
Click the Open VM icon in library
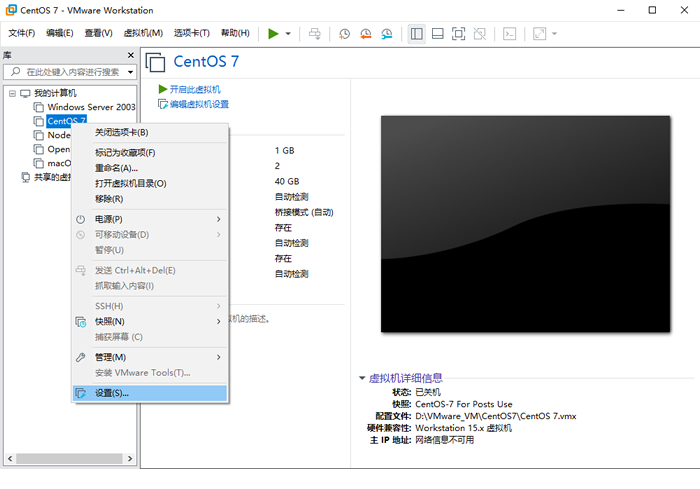[39, 149]
